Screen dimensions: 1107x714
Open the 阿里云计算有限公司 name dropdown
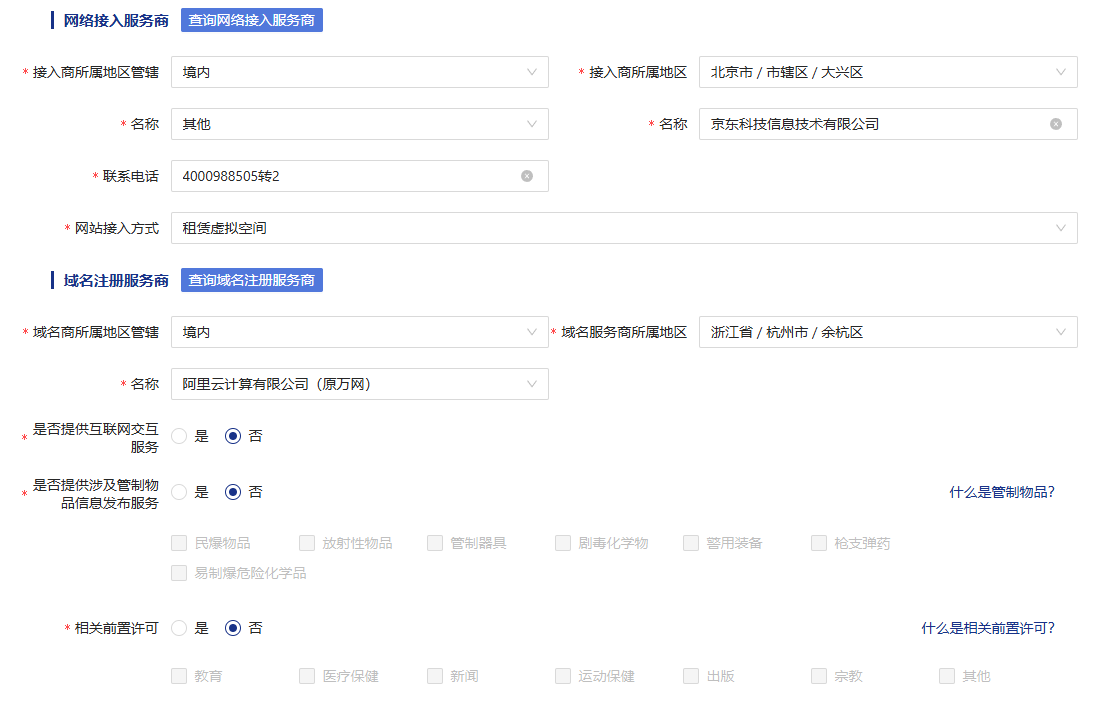pyautogui.click(x=359, y=384)
